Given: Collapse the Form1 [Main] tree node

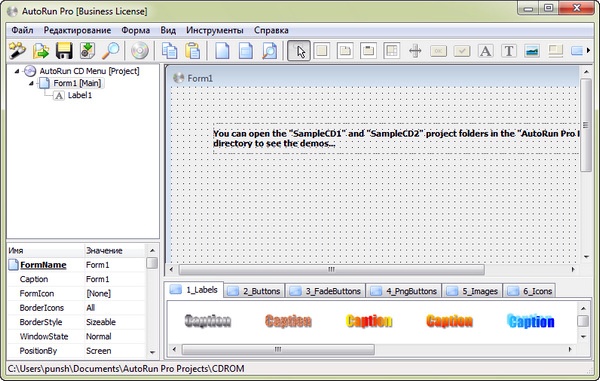Looking at the screenshot, I should pos(31,83).
